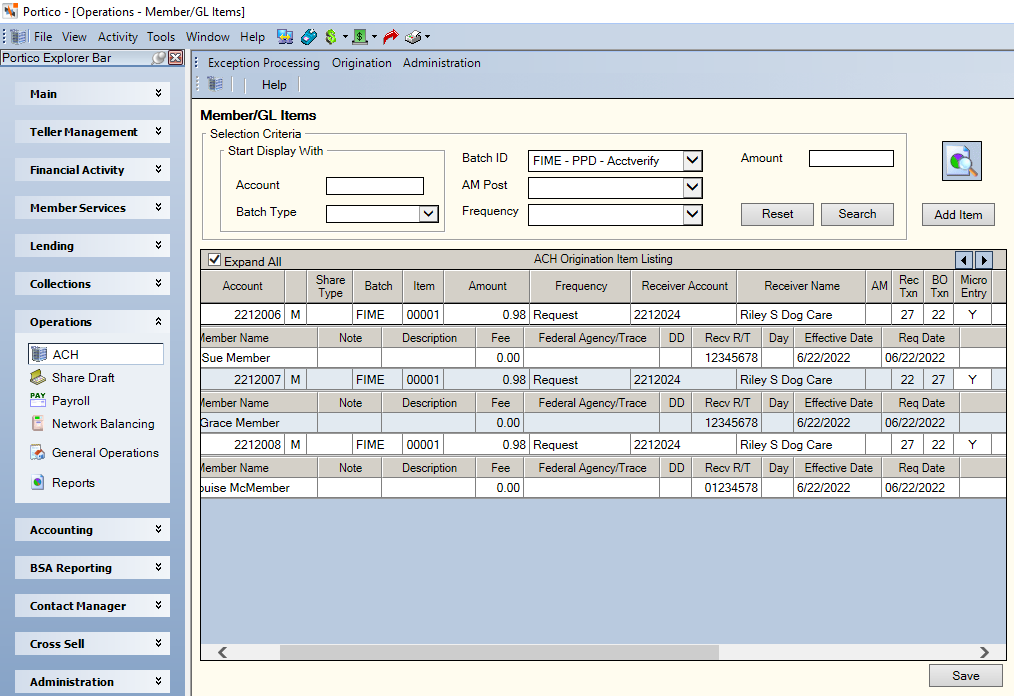Click the printer toolbar icon
The height and width of the screenshot is (696, 1014).
pos(413,37)
